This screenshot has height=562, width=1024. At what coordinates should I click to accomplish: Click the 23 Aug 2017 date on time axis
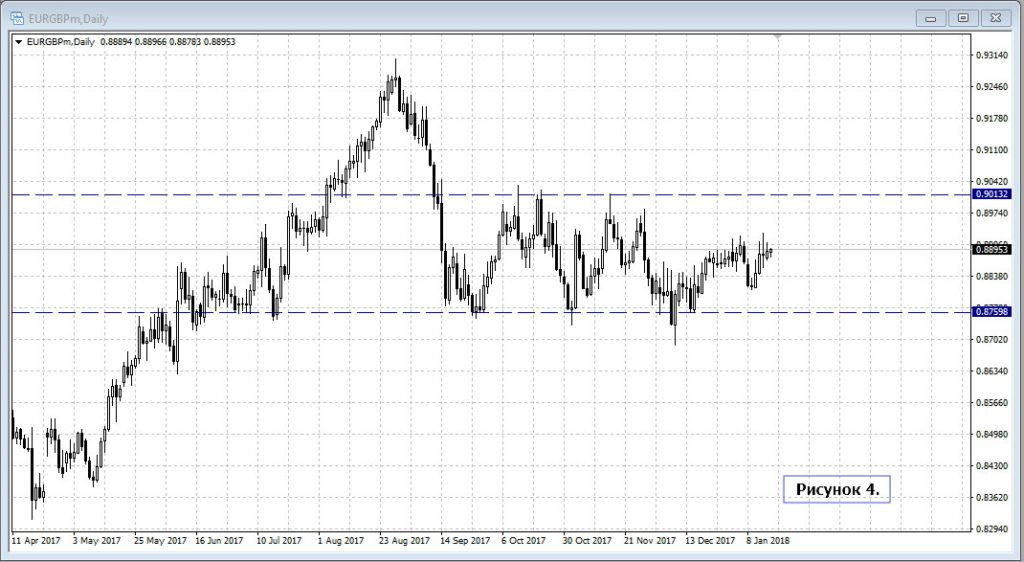click(x=405, y=540)
